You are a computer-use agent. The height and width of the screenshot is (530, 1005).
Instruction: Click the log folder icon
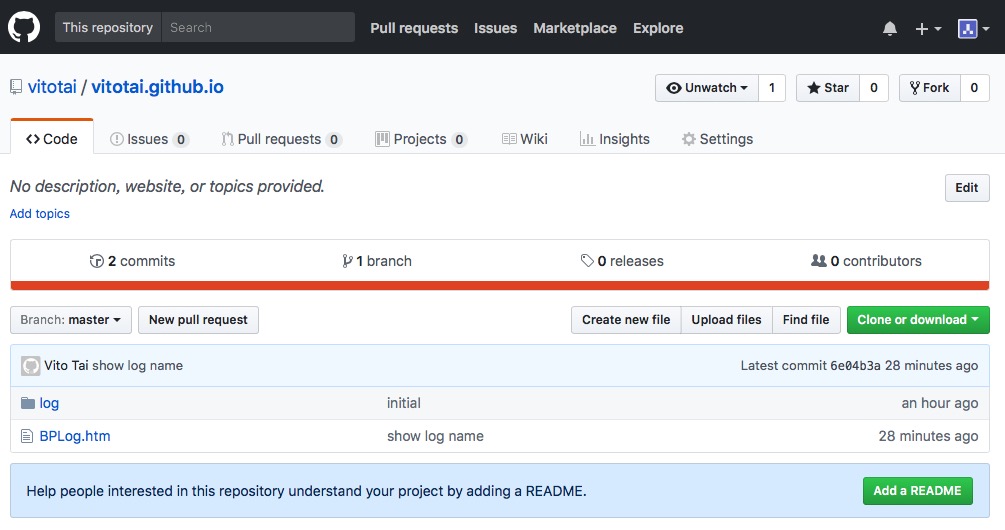point(28,403)
